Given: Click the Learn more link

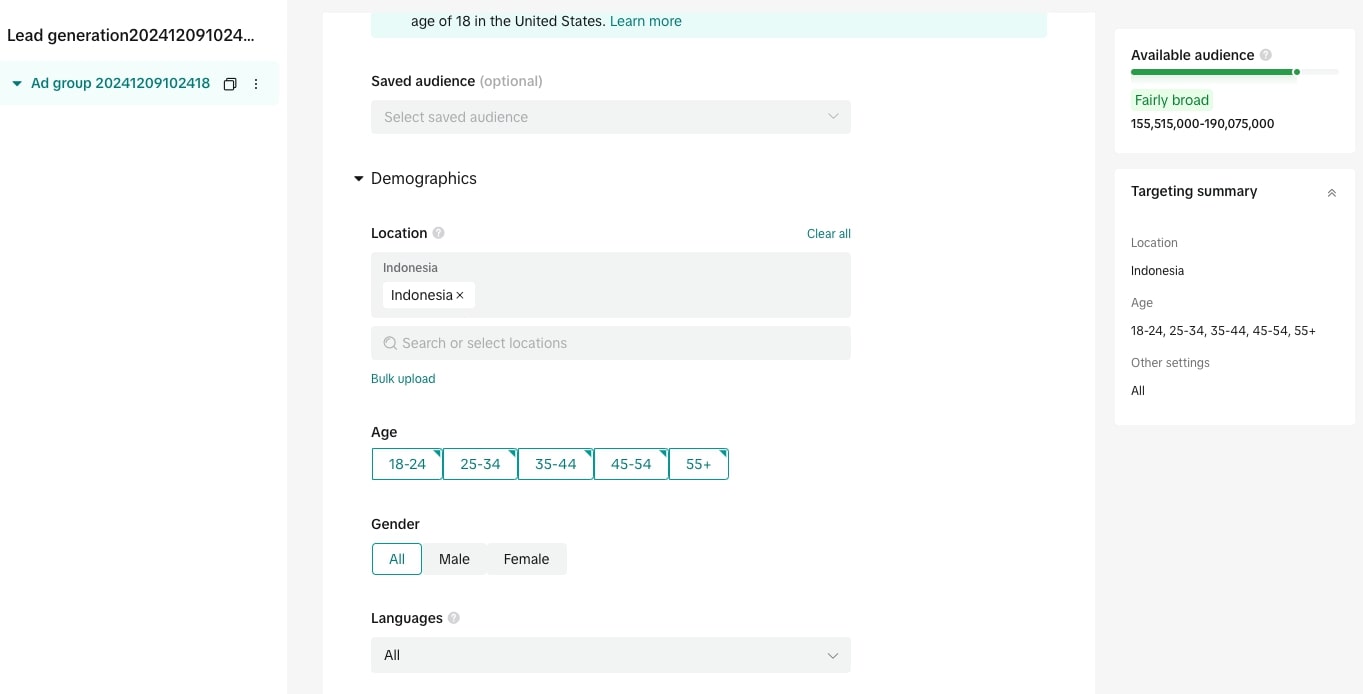Looking at the screenshot, I should click(x=645, y=21).
